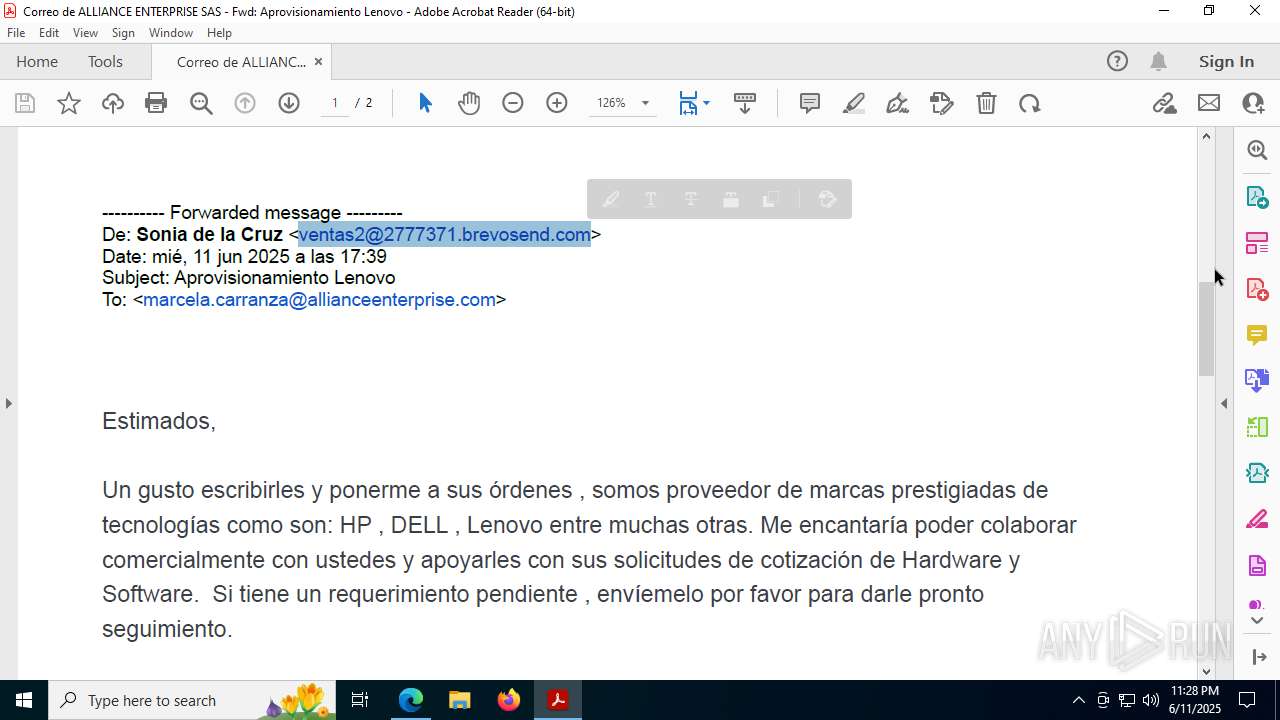Open the Edit menu

click(49, 32)
